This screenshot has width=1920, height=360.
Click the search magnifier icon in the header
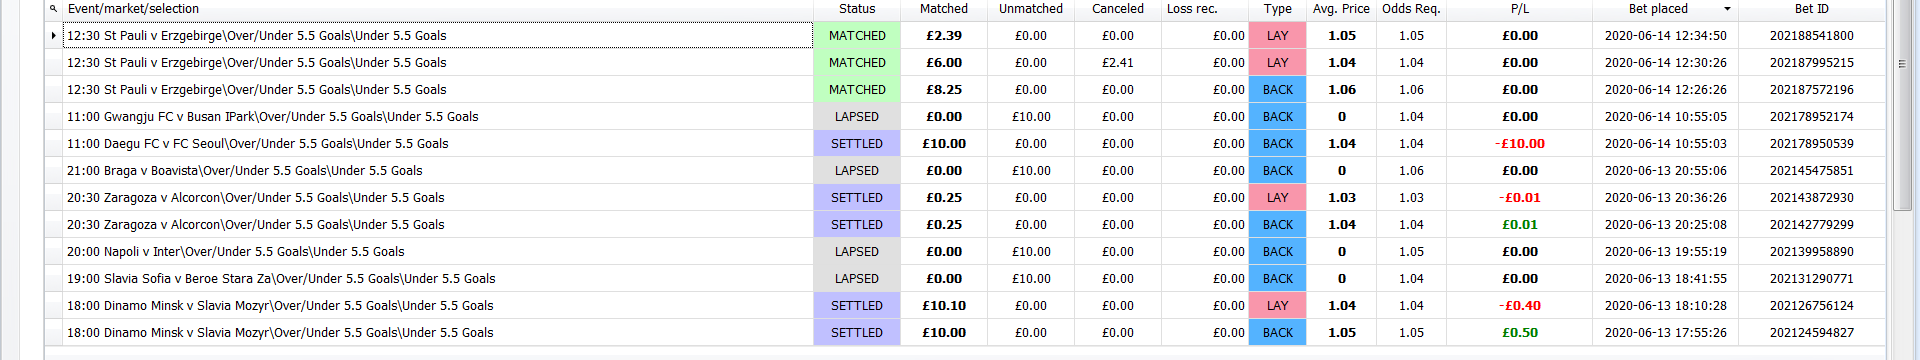click(x=53, y=9)
